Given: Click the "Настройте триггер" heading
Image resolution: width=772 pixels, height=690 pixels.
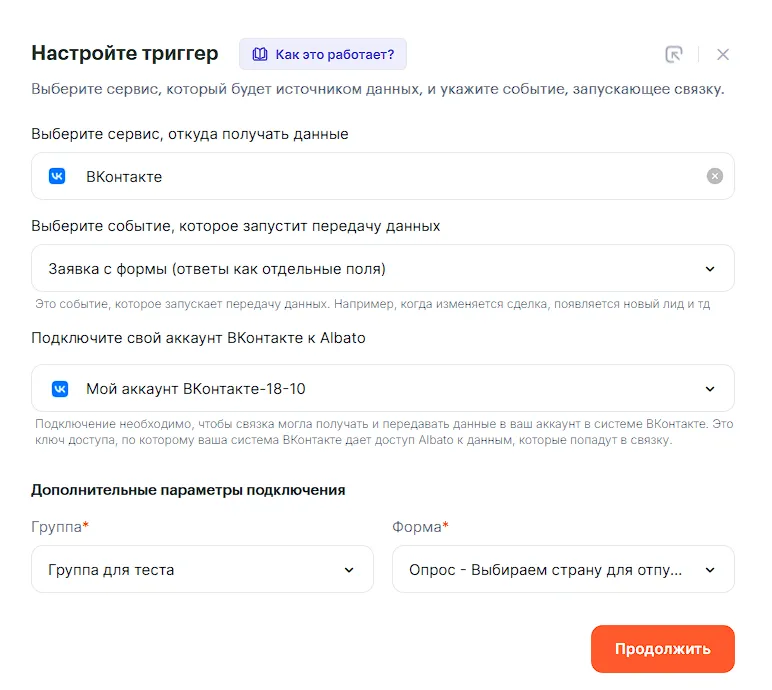Looking at the screenshot, I should click(x=125, y=54).
